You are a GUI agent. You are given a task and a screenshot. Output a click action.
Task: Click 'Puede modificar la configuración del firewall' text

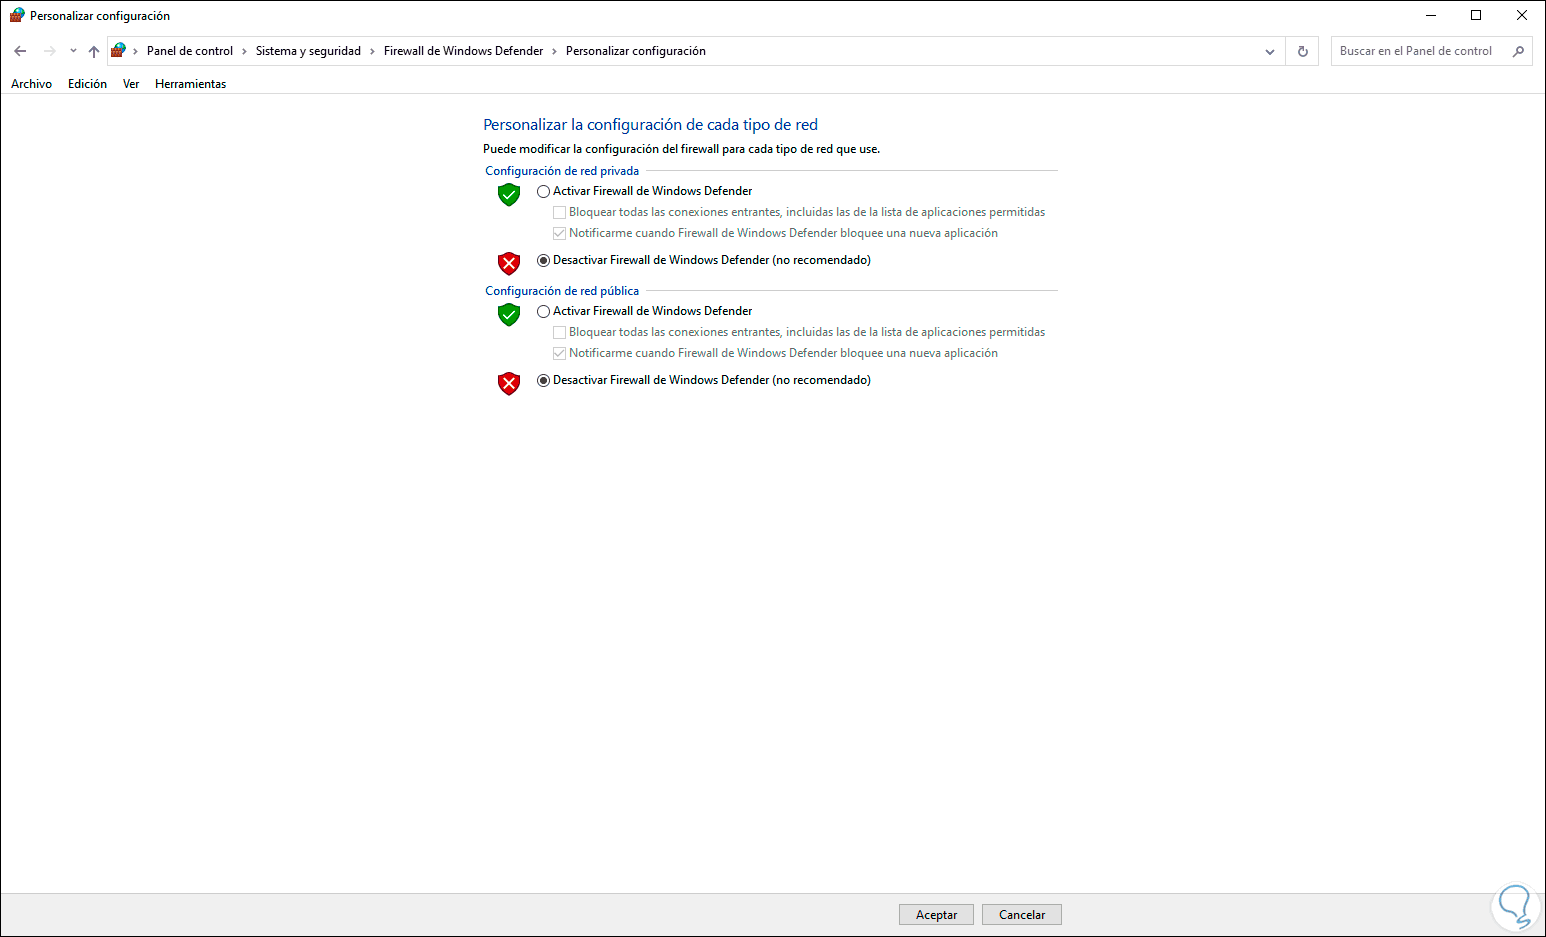682,149
